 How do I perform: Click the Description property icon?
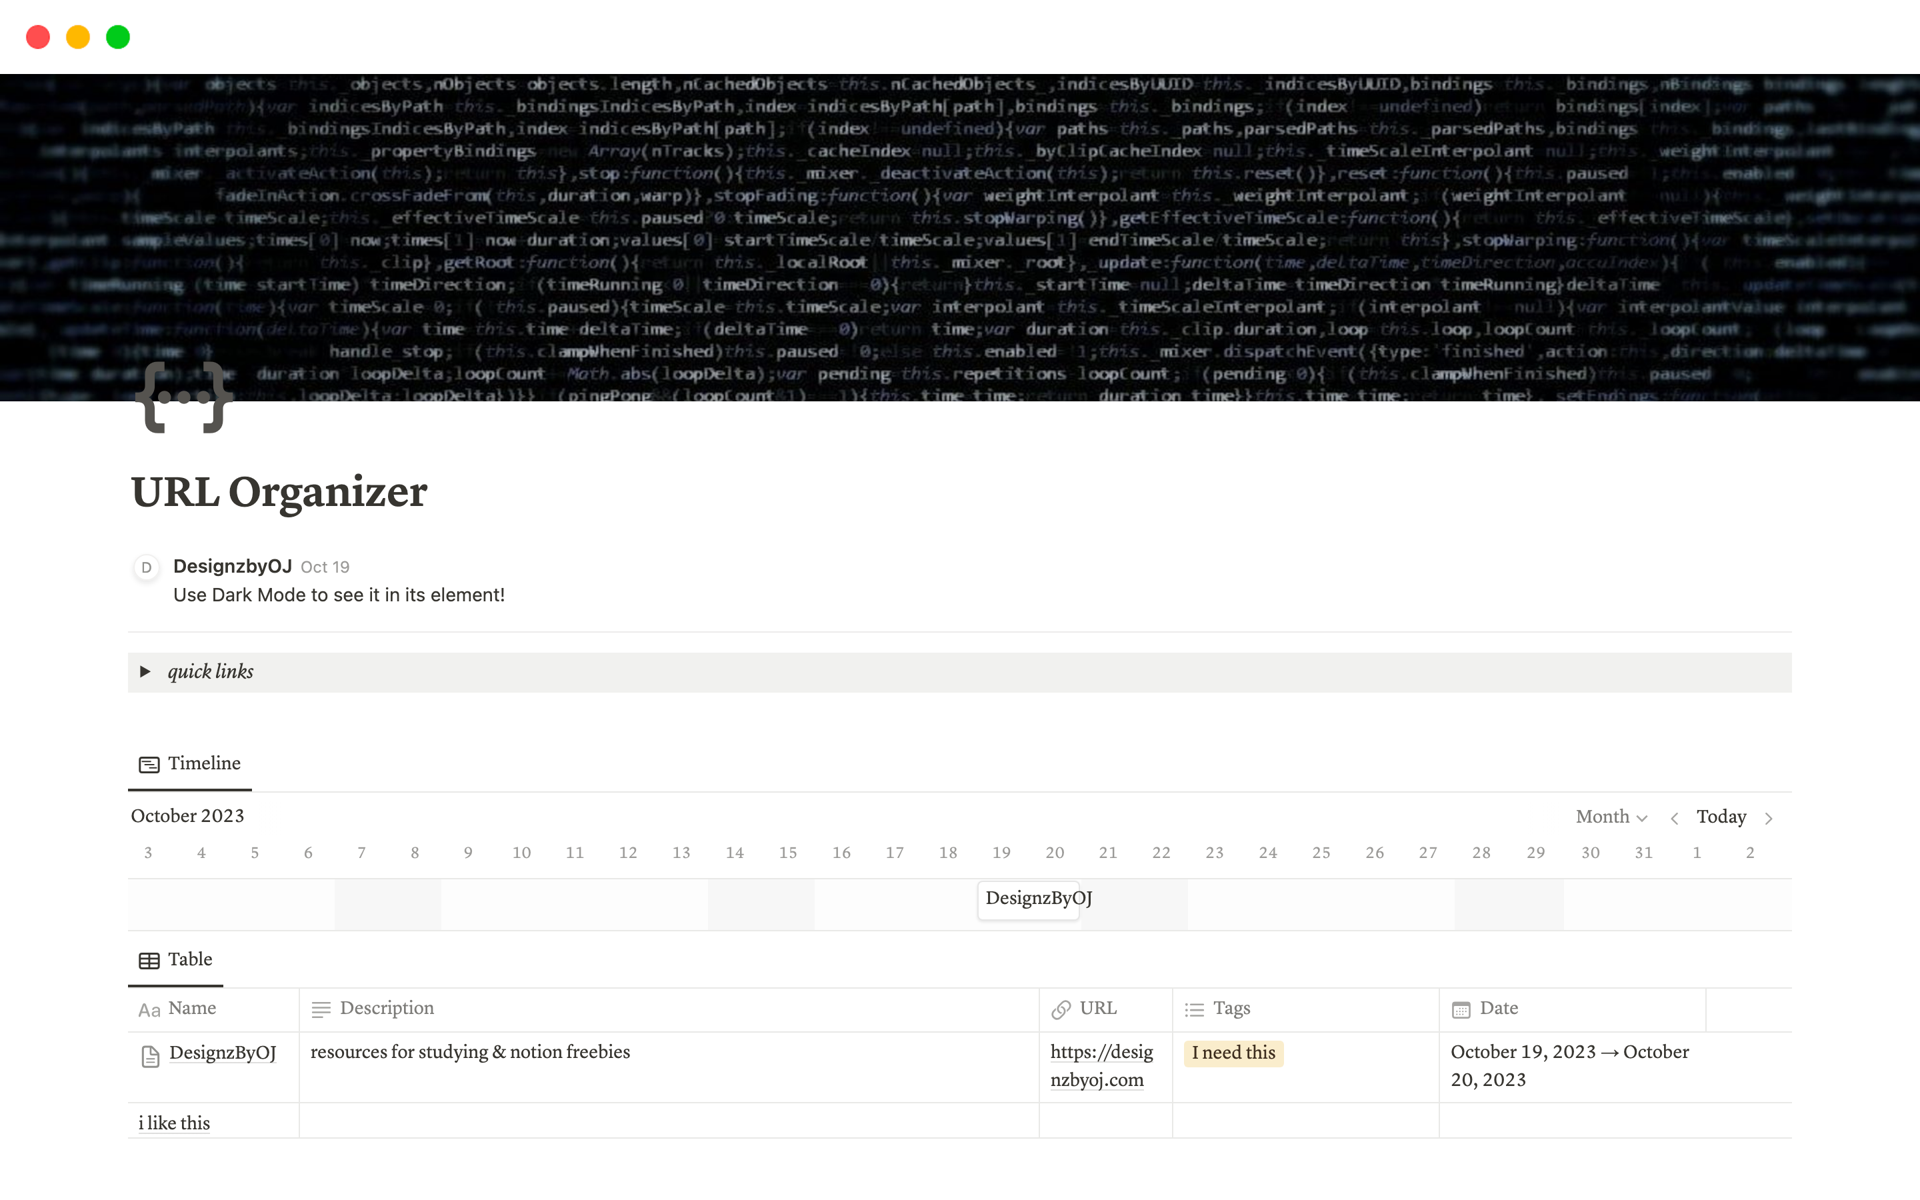[x=321, y=1009]
